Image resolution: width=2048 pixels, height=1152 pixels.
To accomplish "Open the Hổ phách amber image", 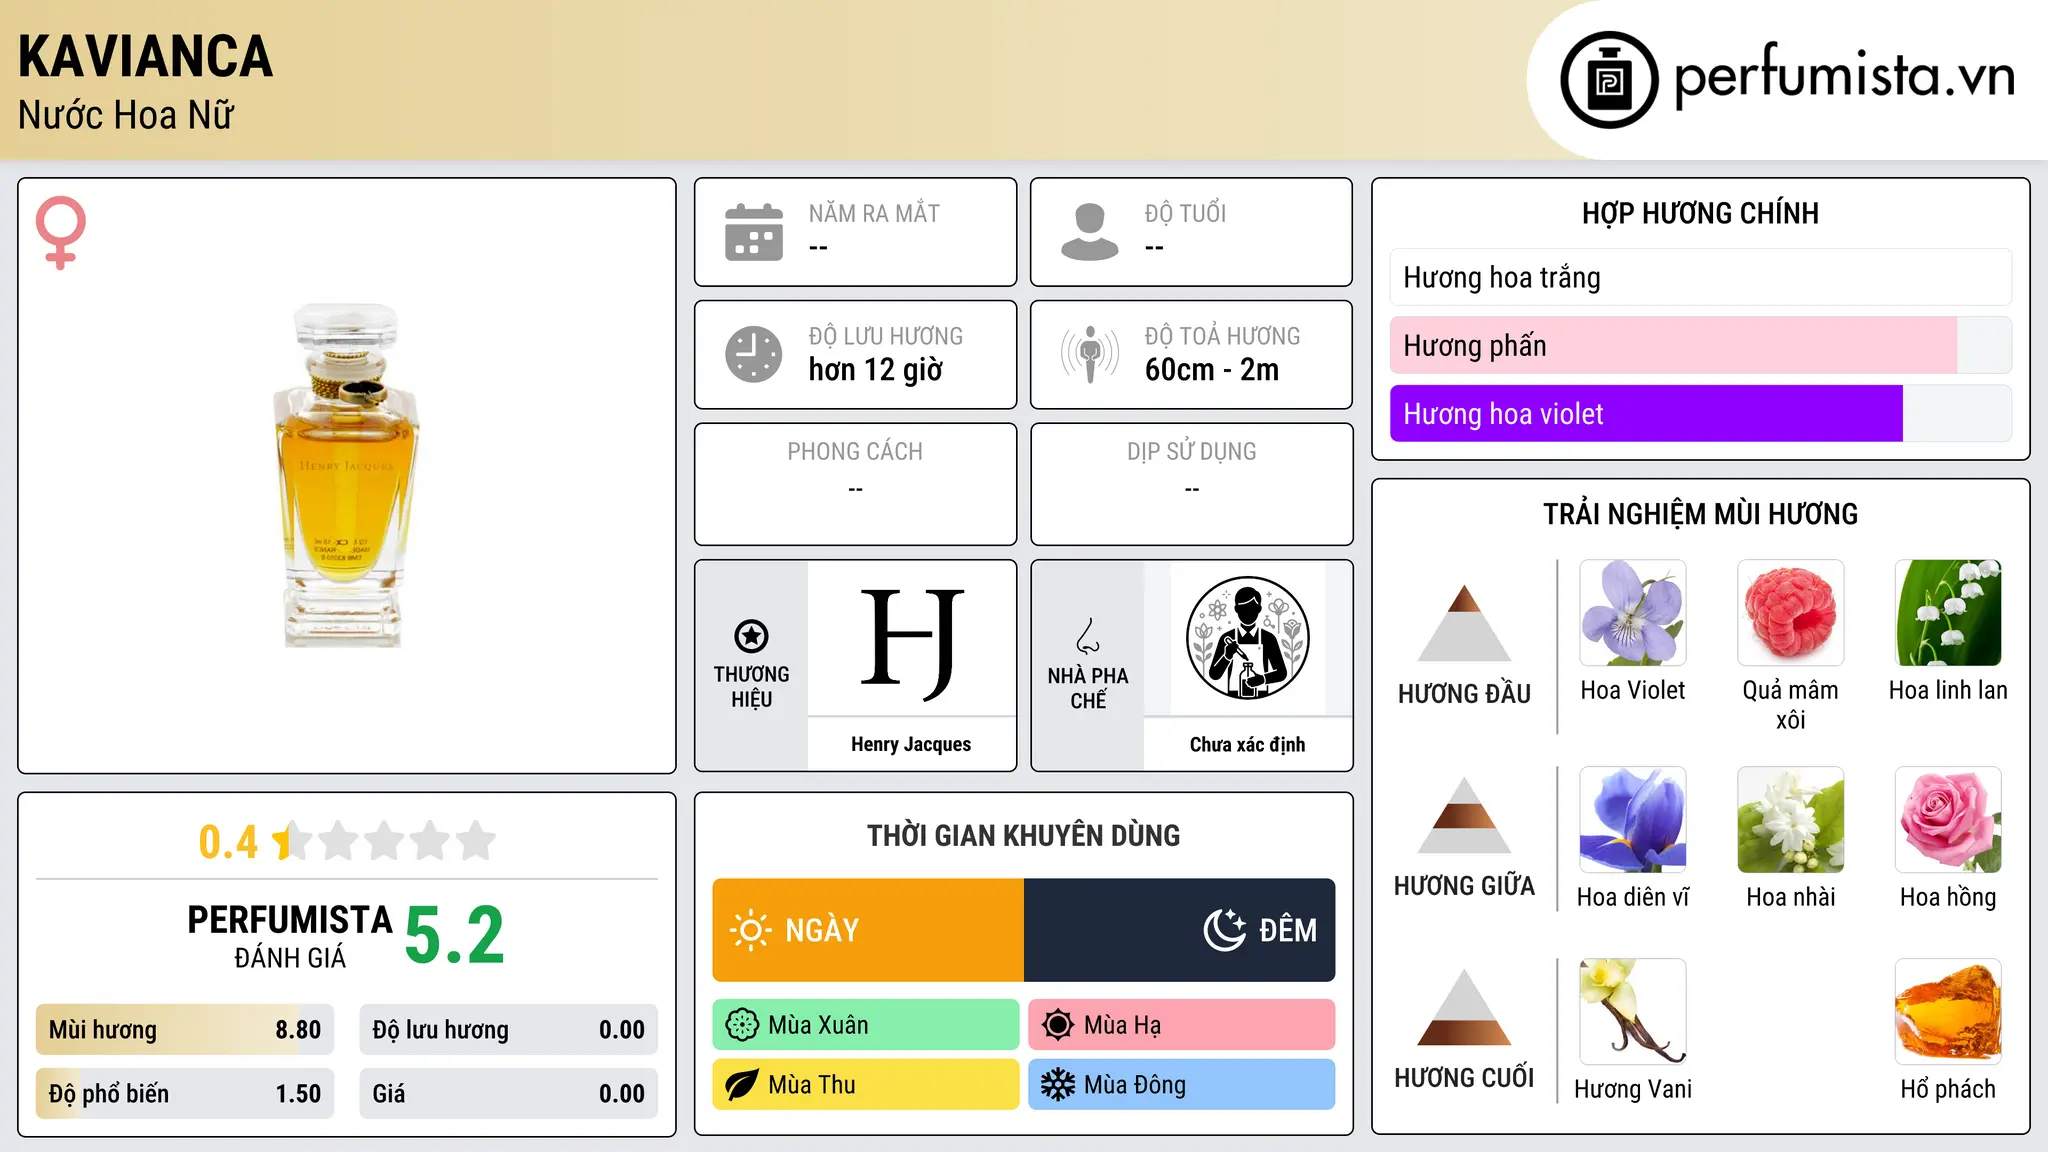I will point(1948,1012).
